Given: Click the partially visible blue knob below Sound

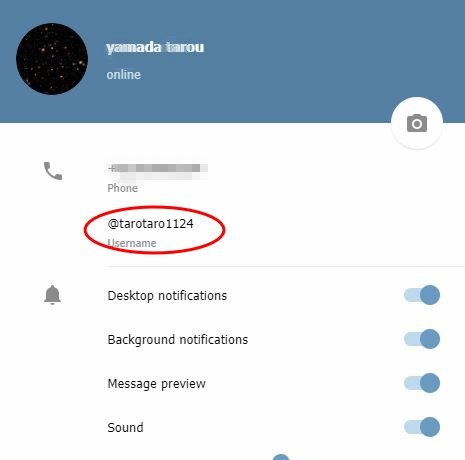Looking at the screenshot, I should tap(281, 457).
